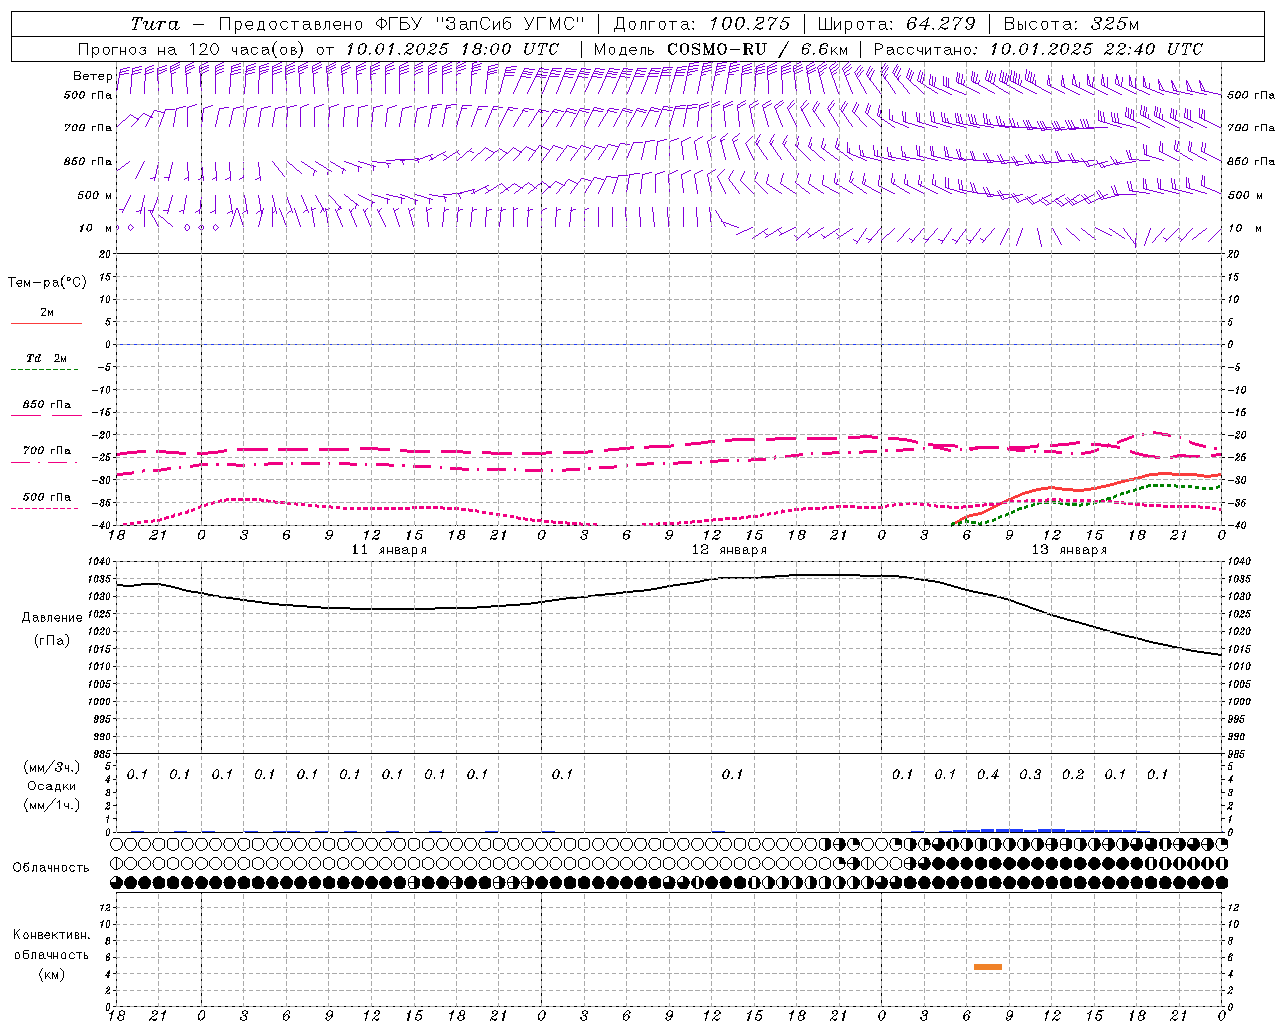1280x1024 pixels.
Task: Click the blue hourly precipitation bar
Action: click(1045, 830)
